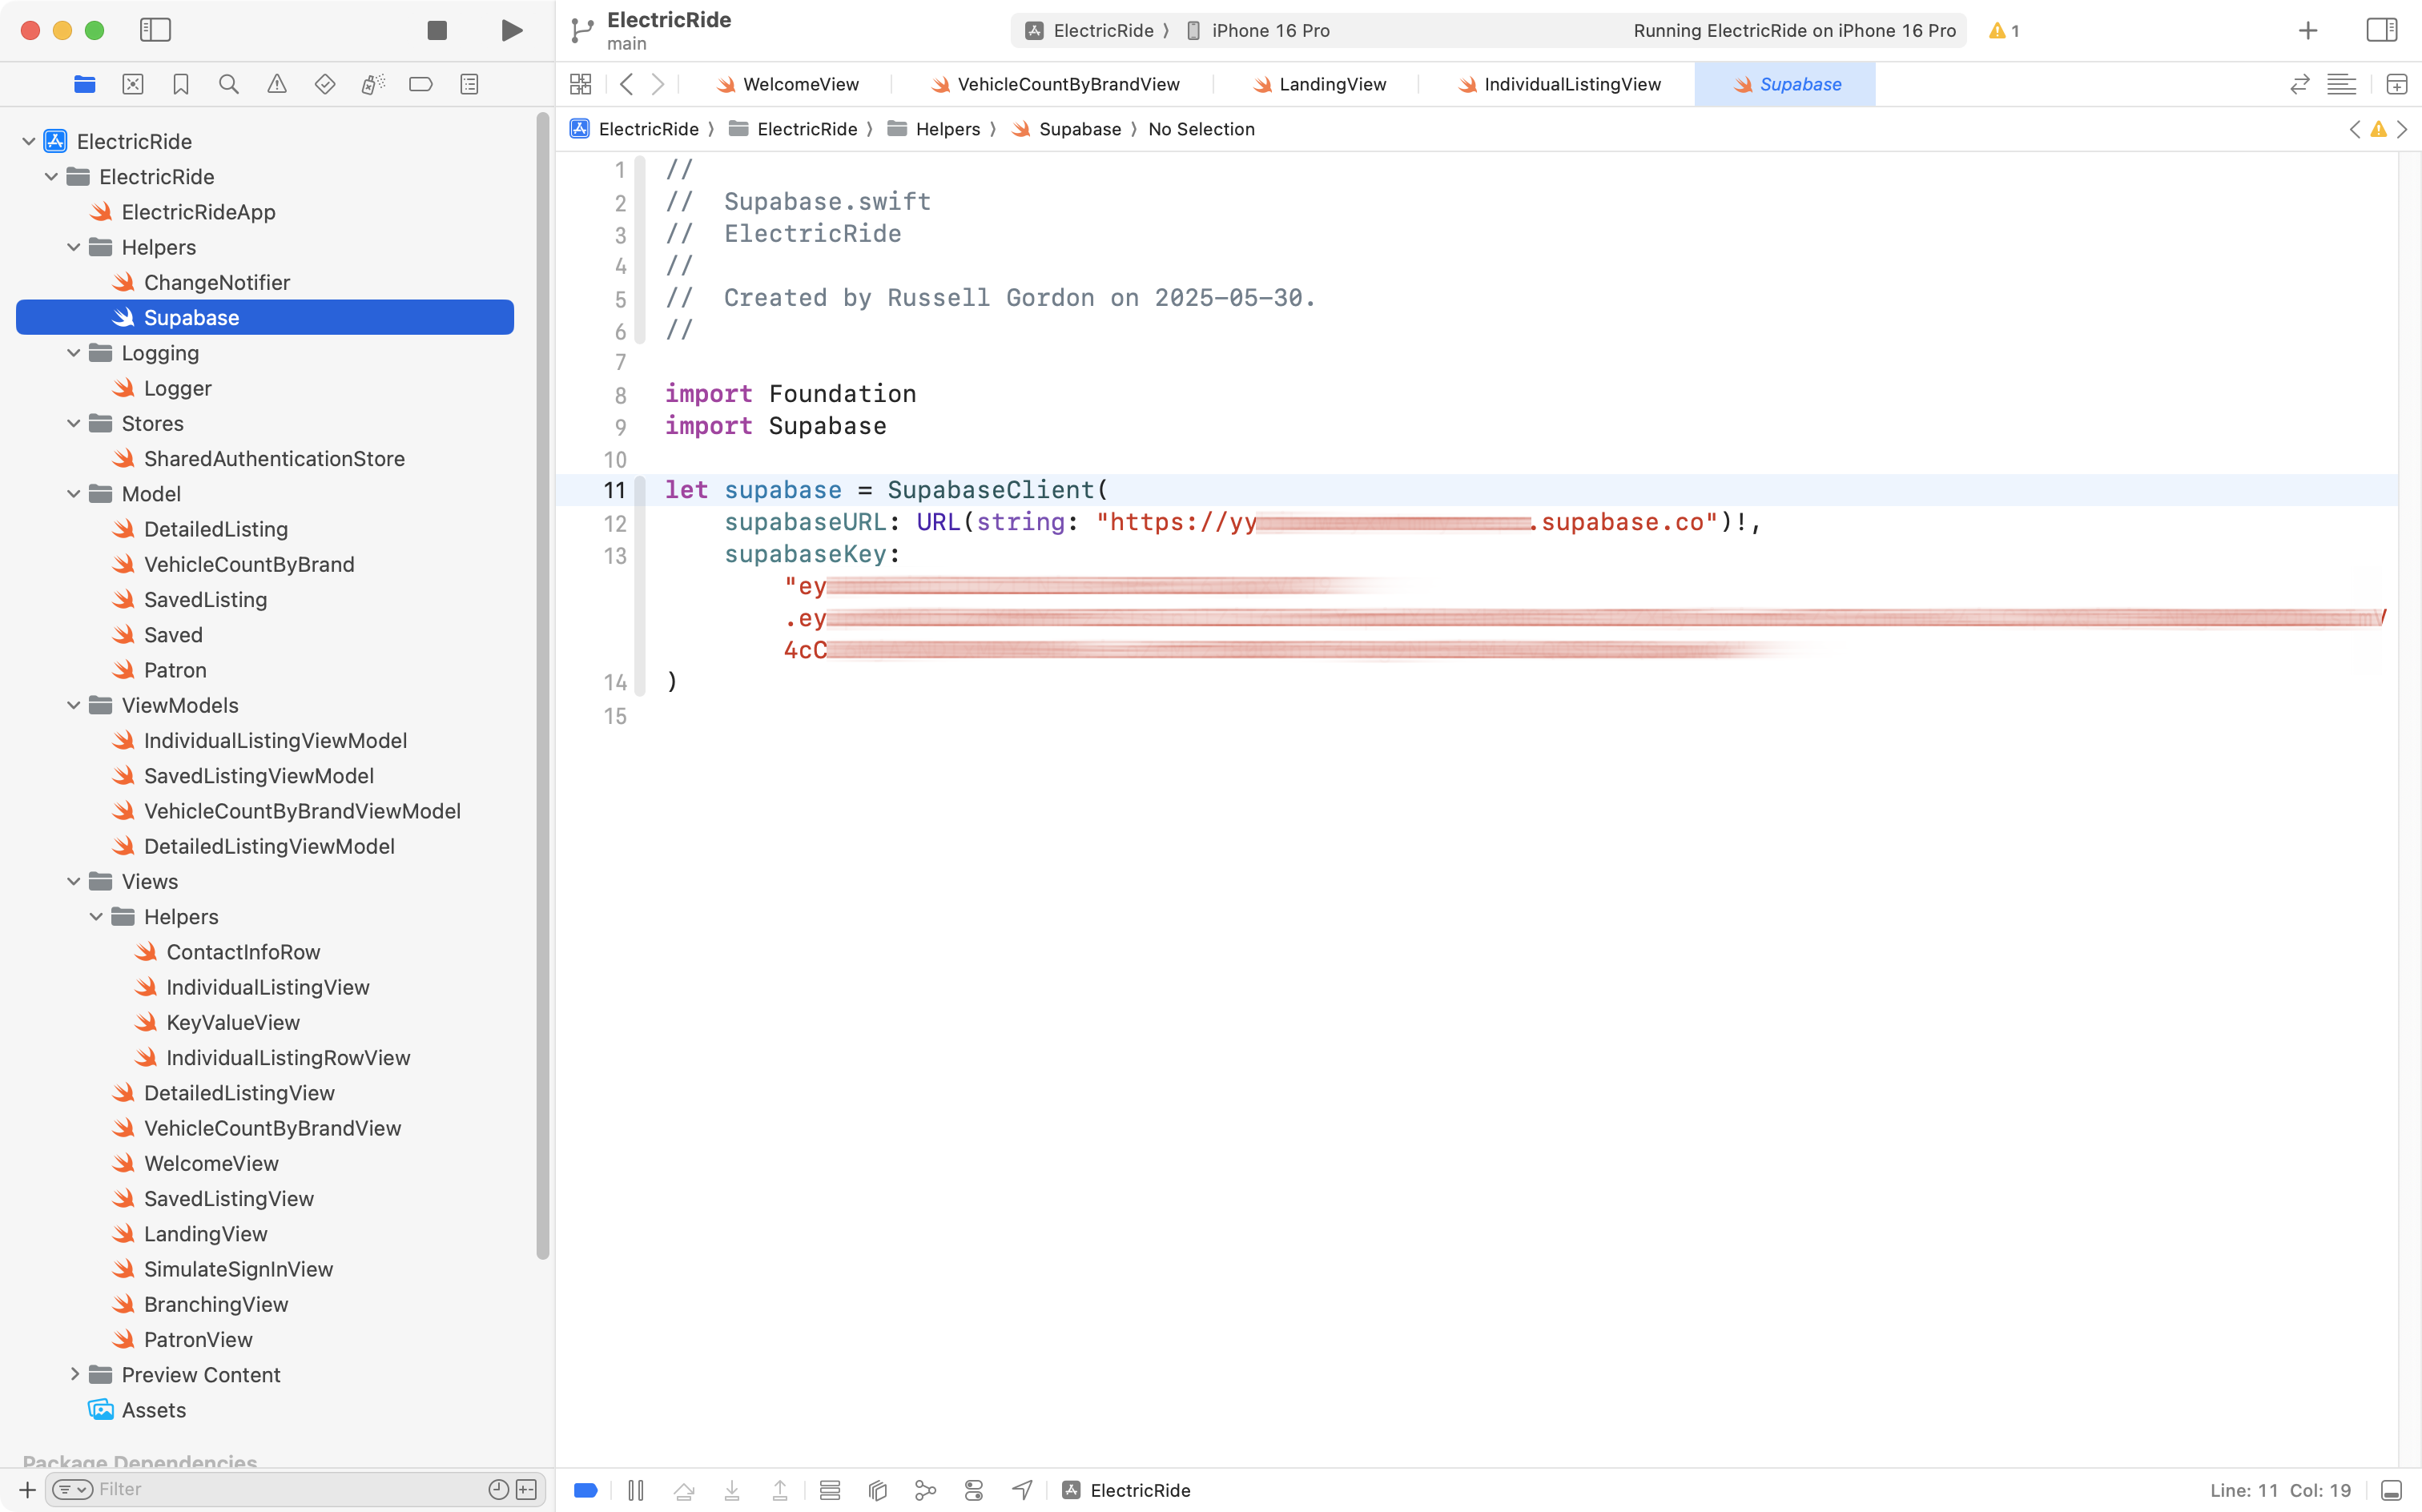Click the Stop button in toolbar

pos(437,30)
